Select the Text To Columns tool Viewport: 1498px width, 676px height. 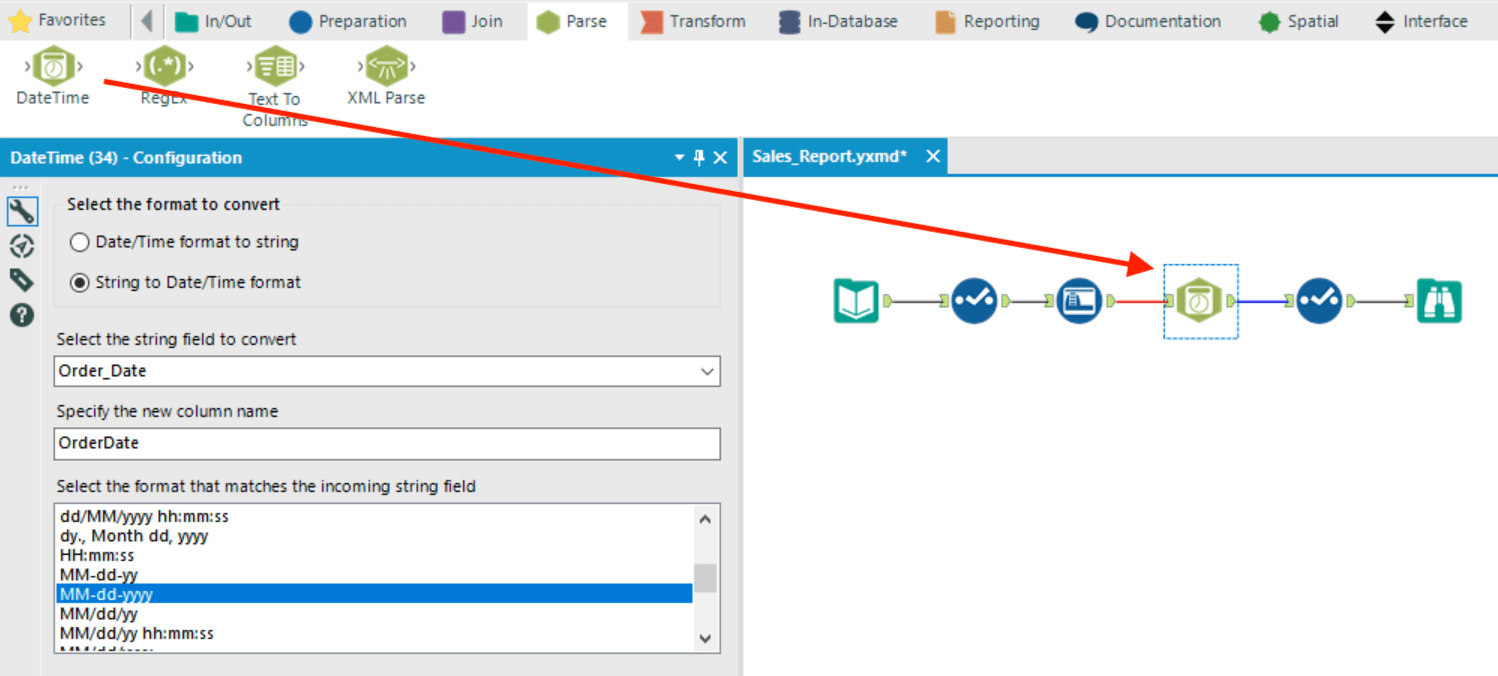click(x=274, y=68)
